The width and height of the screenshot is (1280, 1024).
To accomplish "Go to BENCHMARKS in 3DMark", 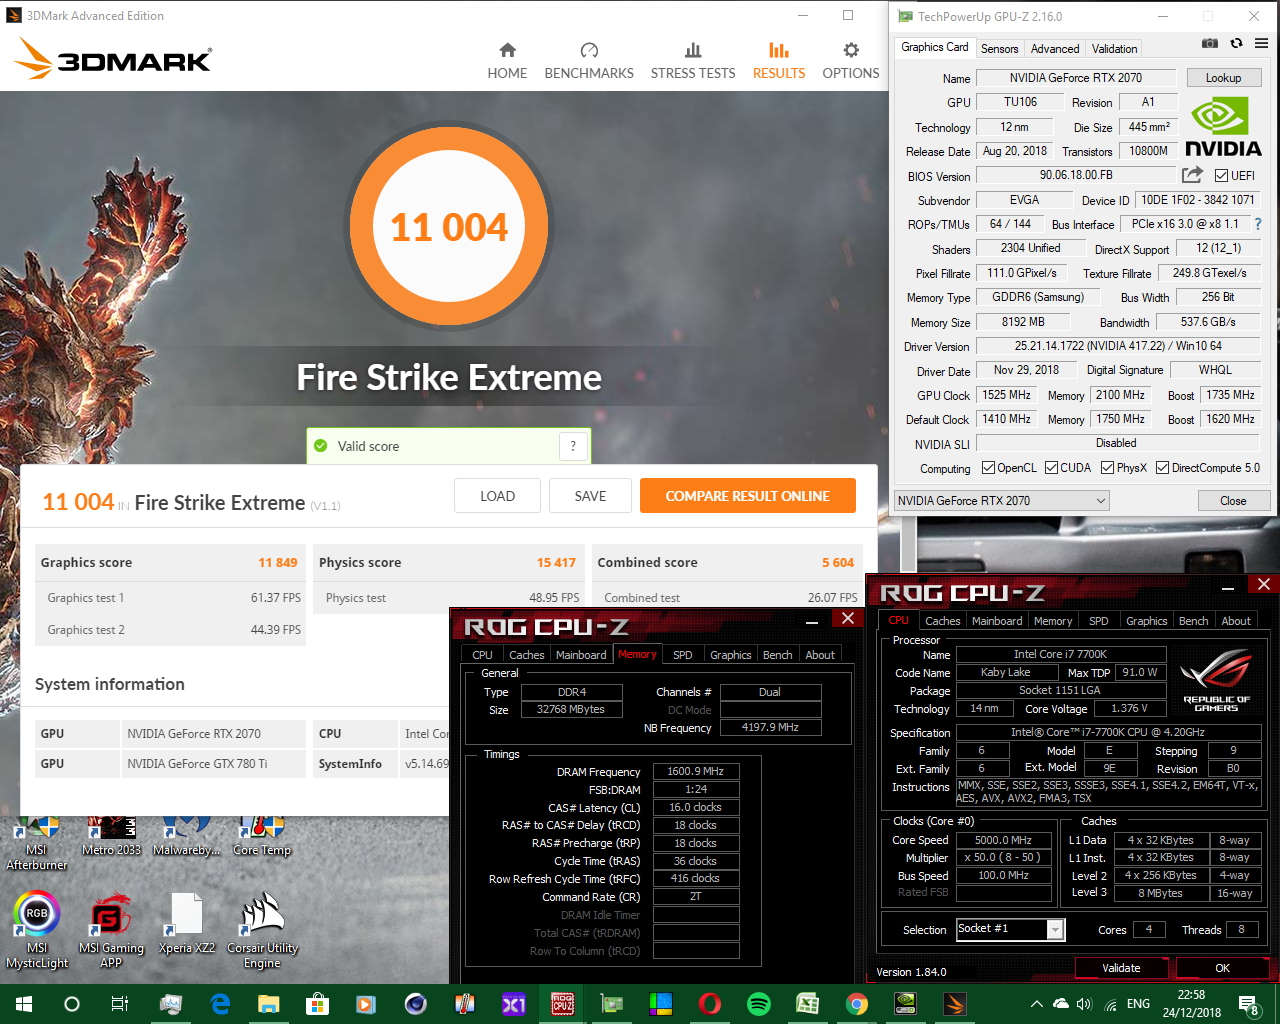I will (x=589, y=61).
